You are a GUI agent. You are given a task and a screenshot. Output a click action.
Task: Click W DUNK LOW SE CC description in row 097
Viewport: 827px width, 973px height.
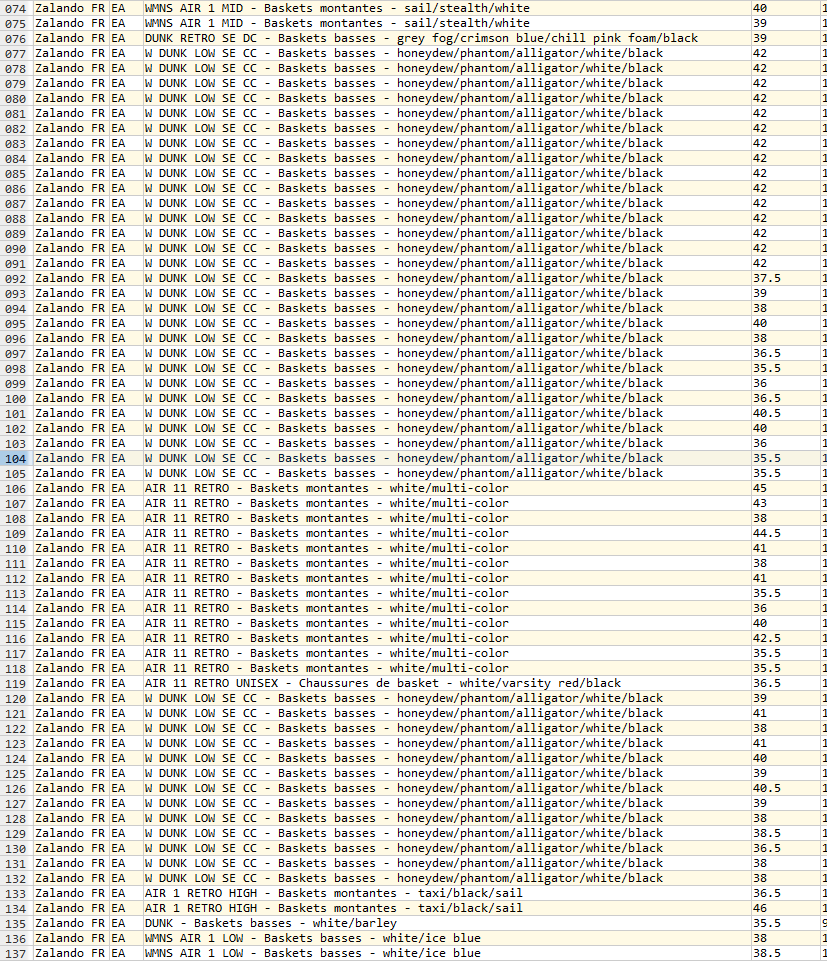tap(404, 354)
